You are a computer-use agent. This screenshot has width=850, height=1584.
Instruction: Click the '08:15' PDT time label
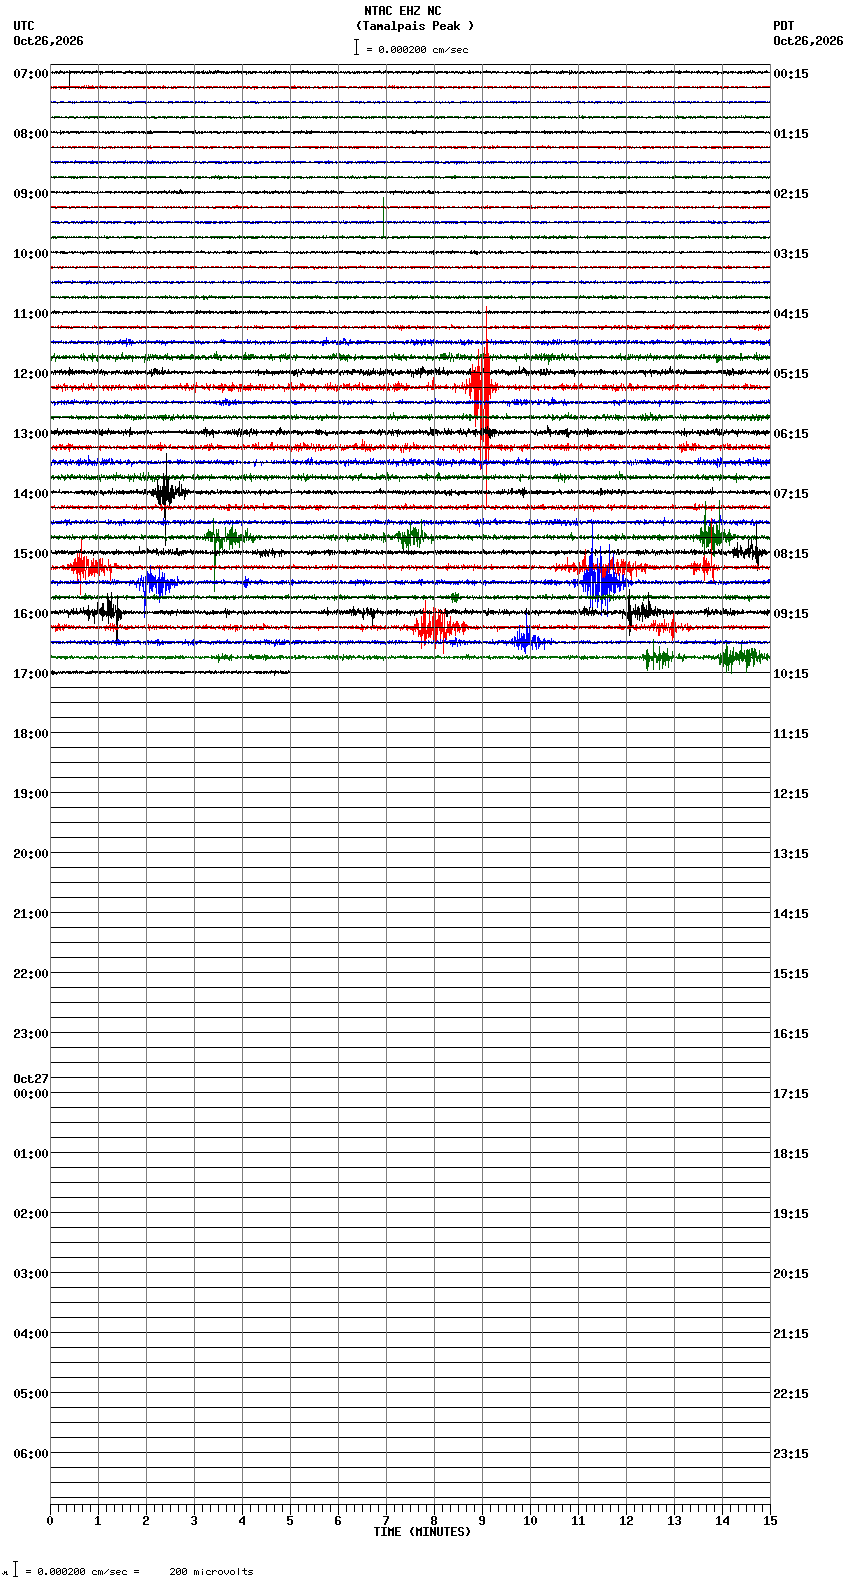coord(791,554)
